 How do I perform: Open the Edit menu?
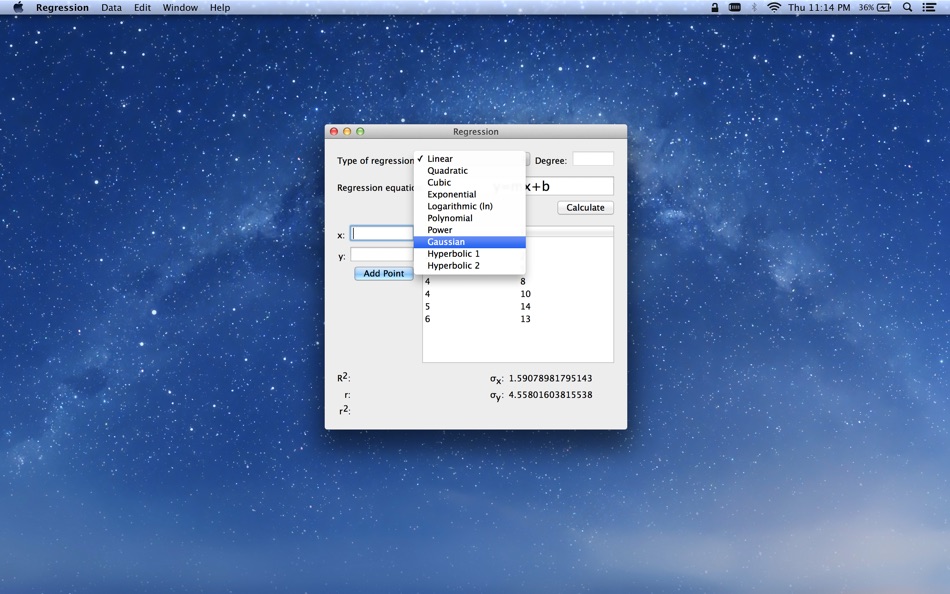click(x=142, y=7)
